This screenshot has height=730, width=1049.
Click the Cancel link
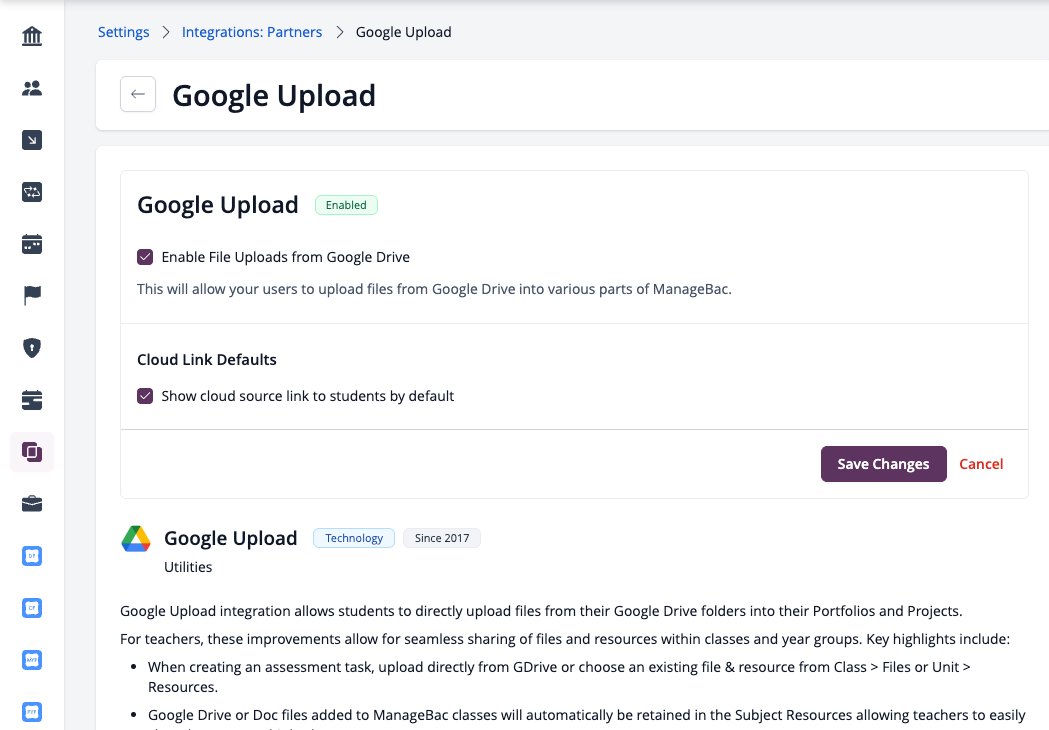point(981,464)
